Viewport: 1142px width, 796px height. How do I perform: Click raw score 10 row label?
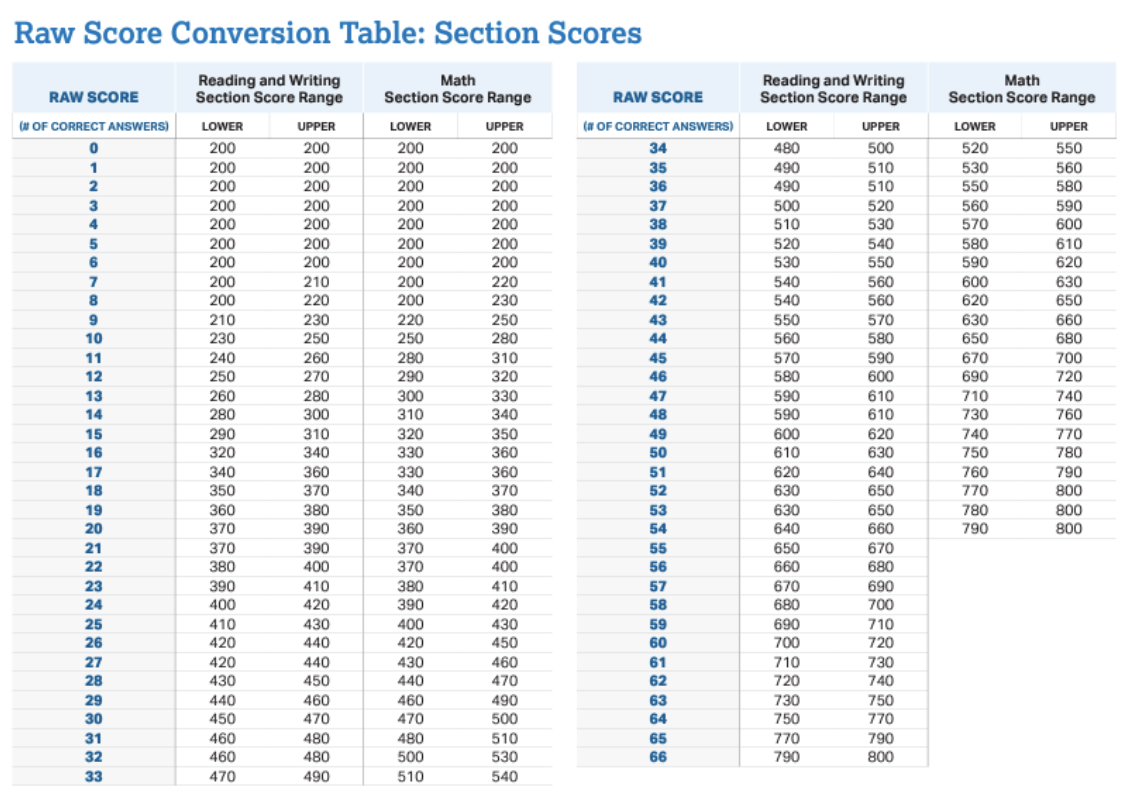point(93,338)
